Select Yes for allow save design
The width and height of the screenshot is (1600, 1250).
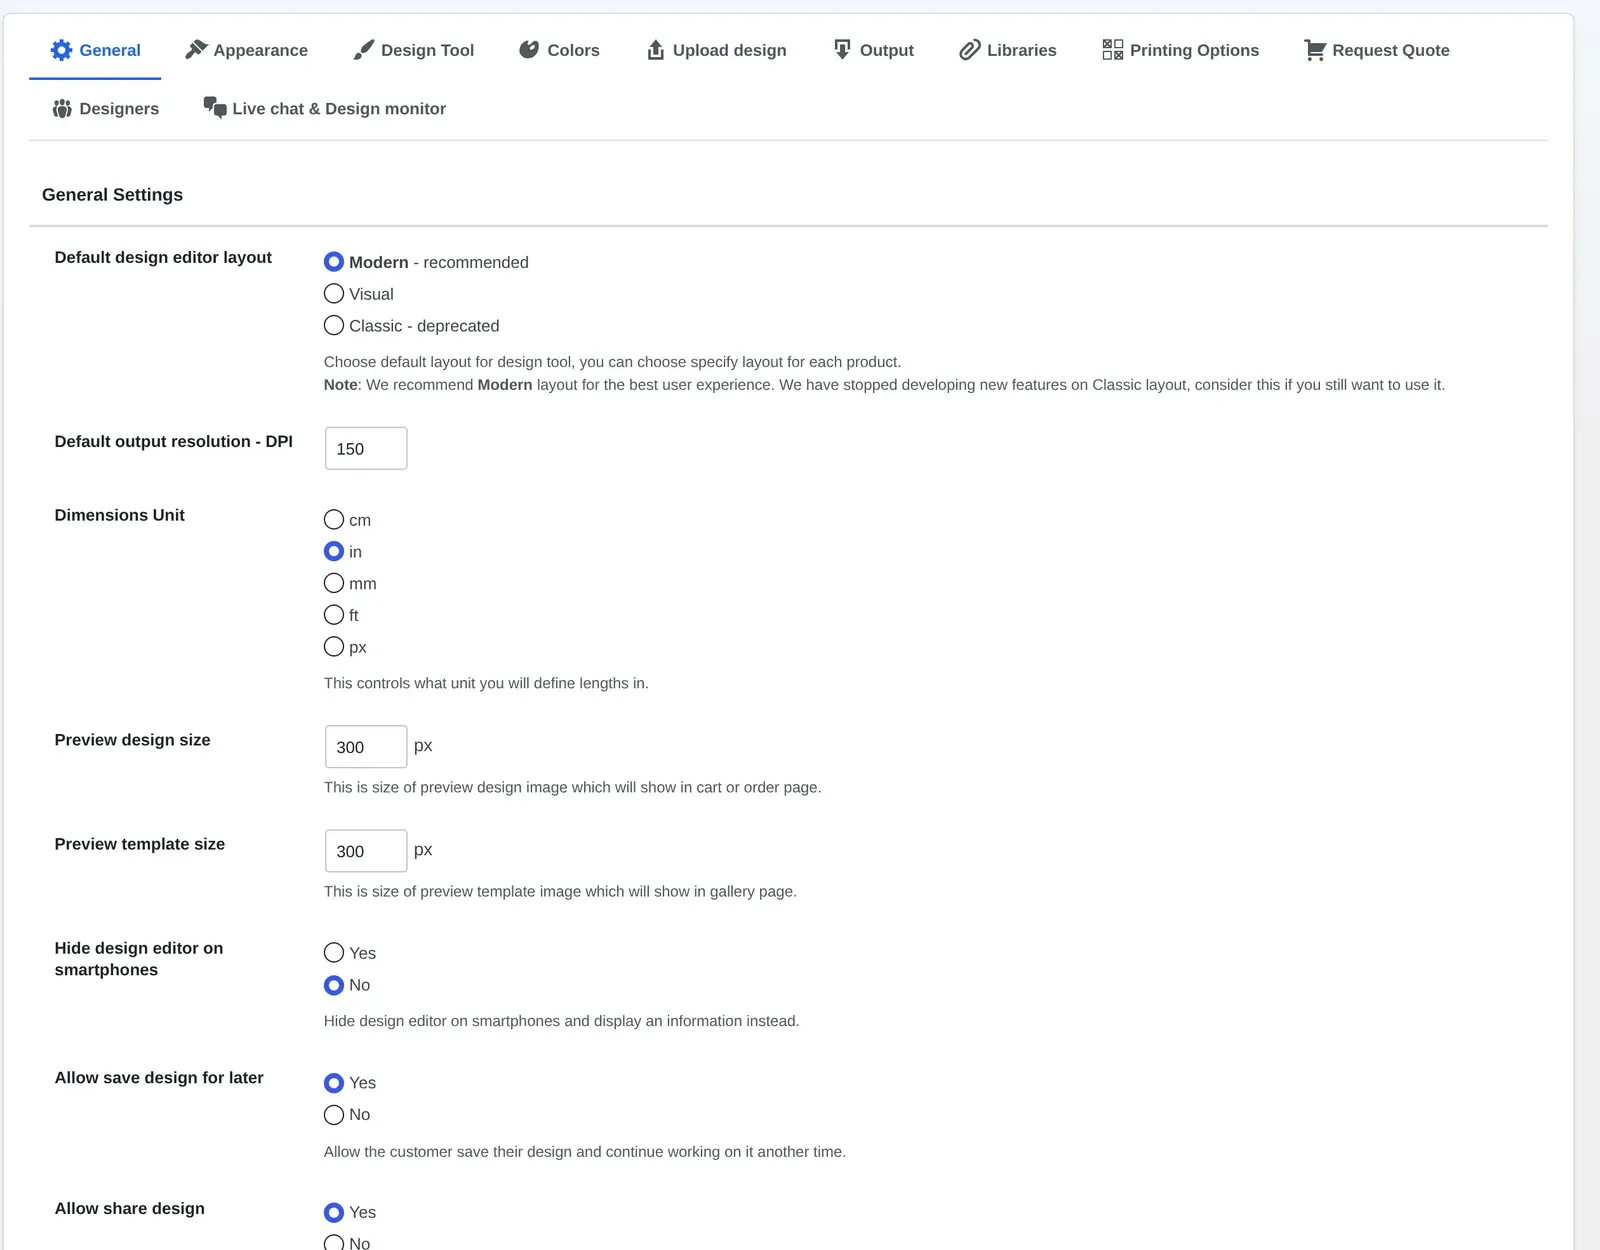click(334, 1083)
